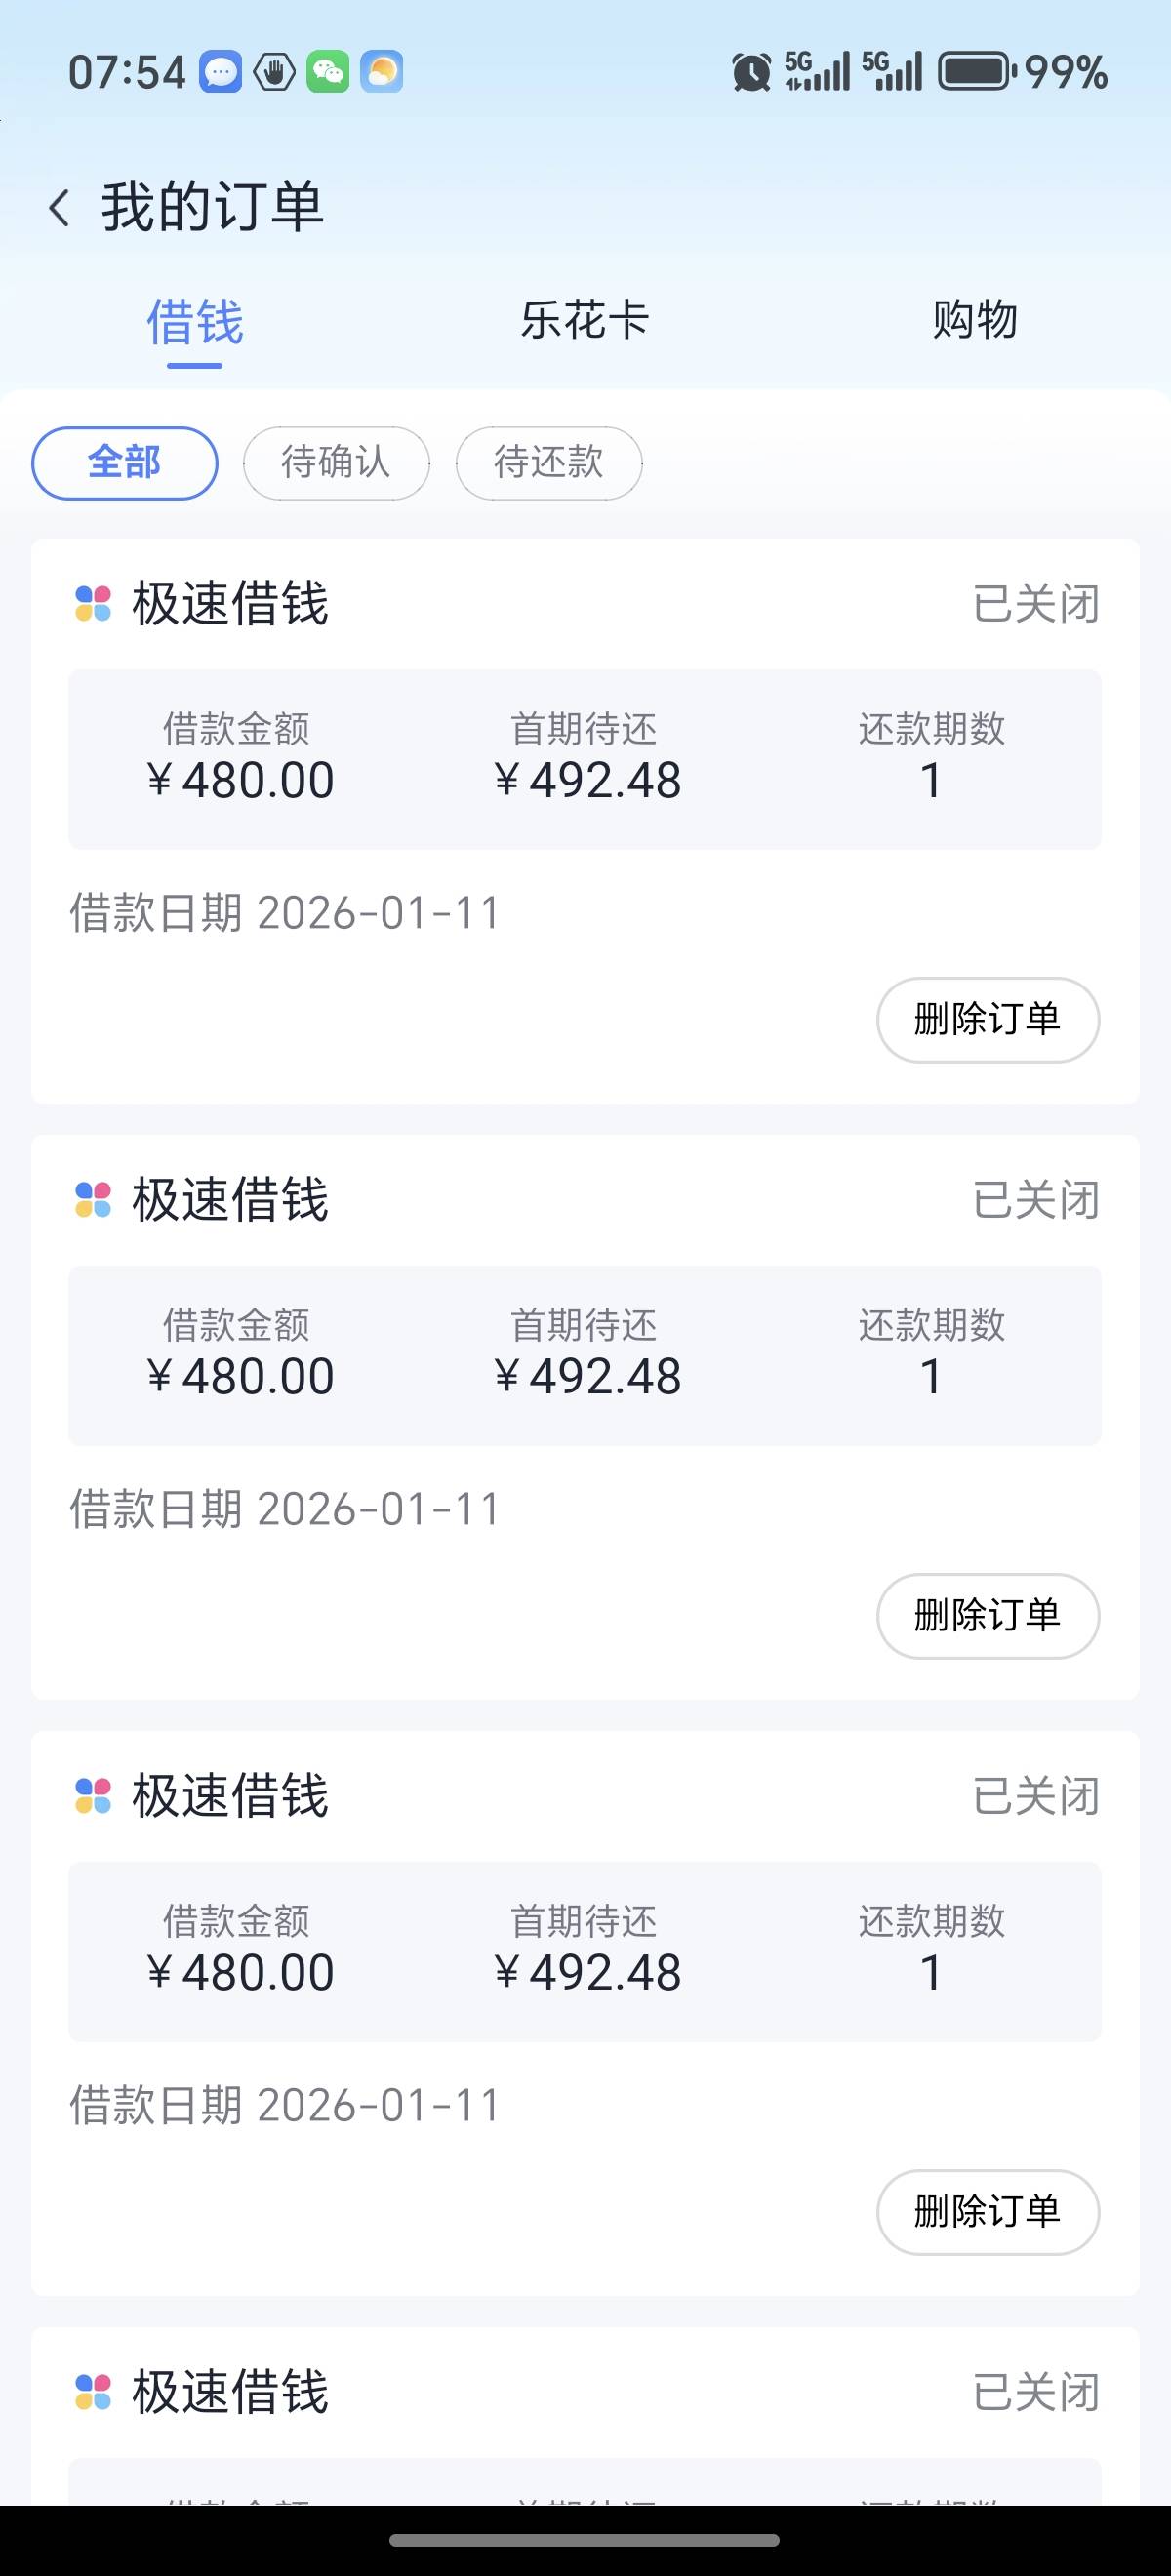Screen dimensions: 1171x2576
Task: Tap the WeChat icon in status bar
Action: pyautogui.click(x=328, y=72)
